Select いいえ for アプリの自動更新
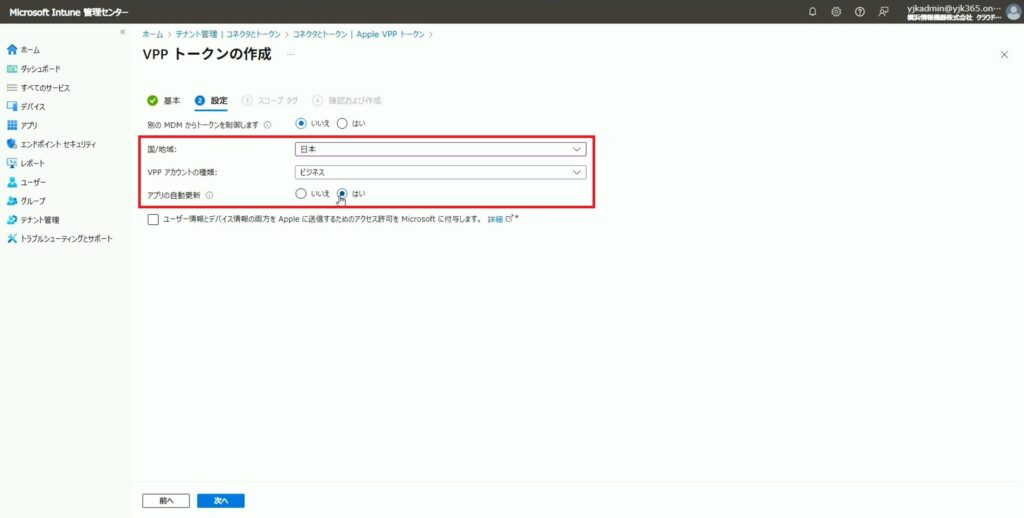The width and height of the screenshot is (1024, 518). (300, 193)
